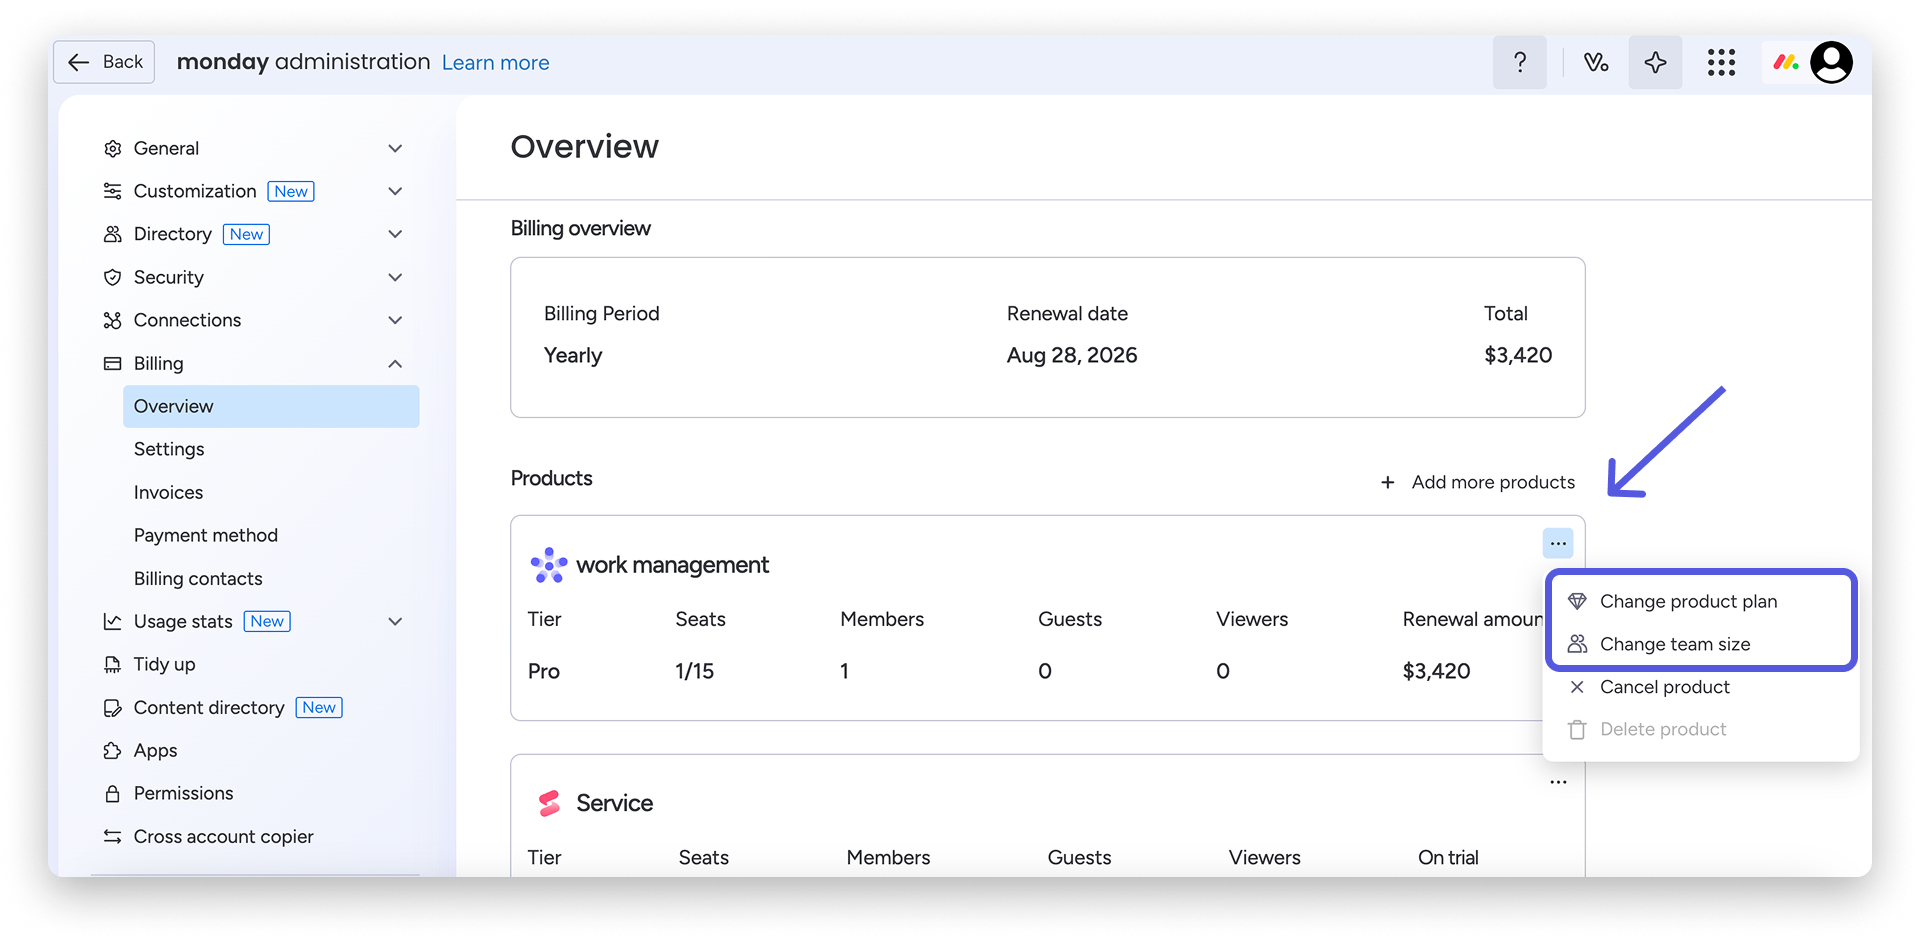The height and width of the screenshot is (942, 1920).
Task: Click the monday logo icon
Action: 1786,62
